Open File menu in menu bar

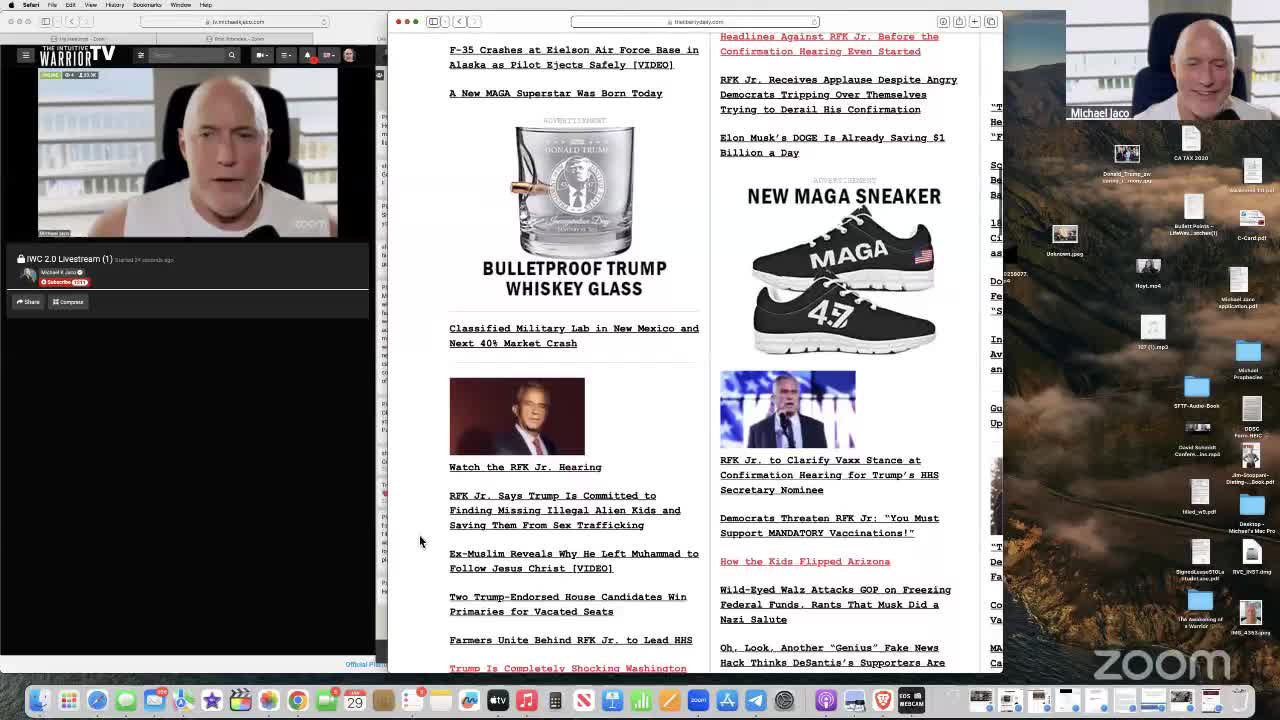pyautogui.click(x=52, y=5)
